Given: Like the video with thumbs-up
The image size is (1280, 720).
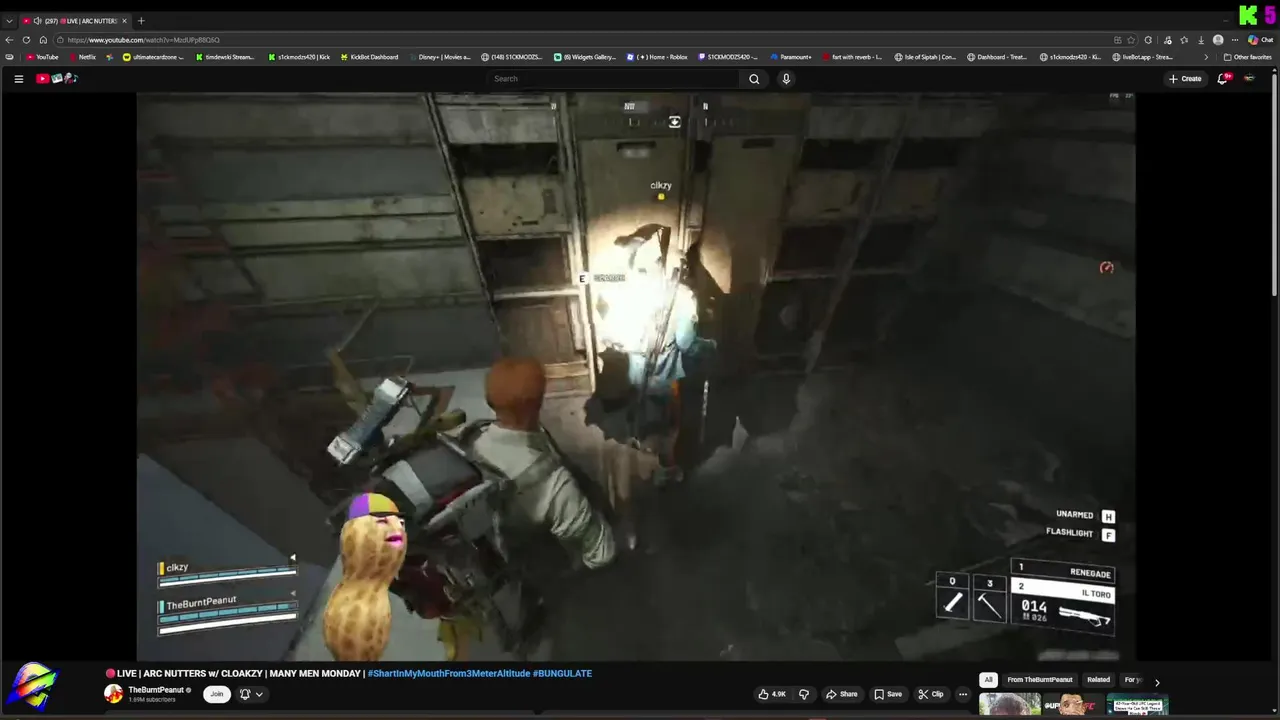Looking at the screenshot, I should point(772,694).
